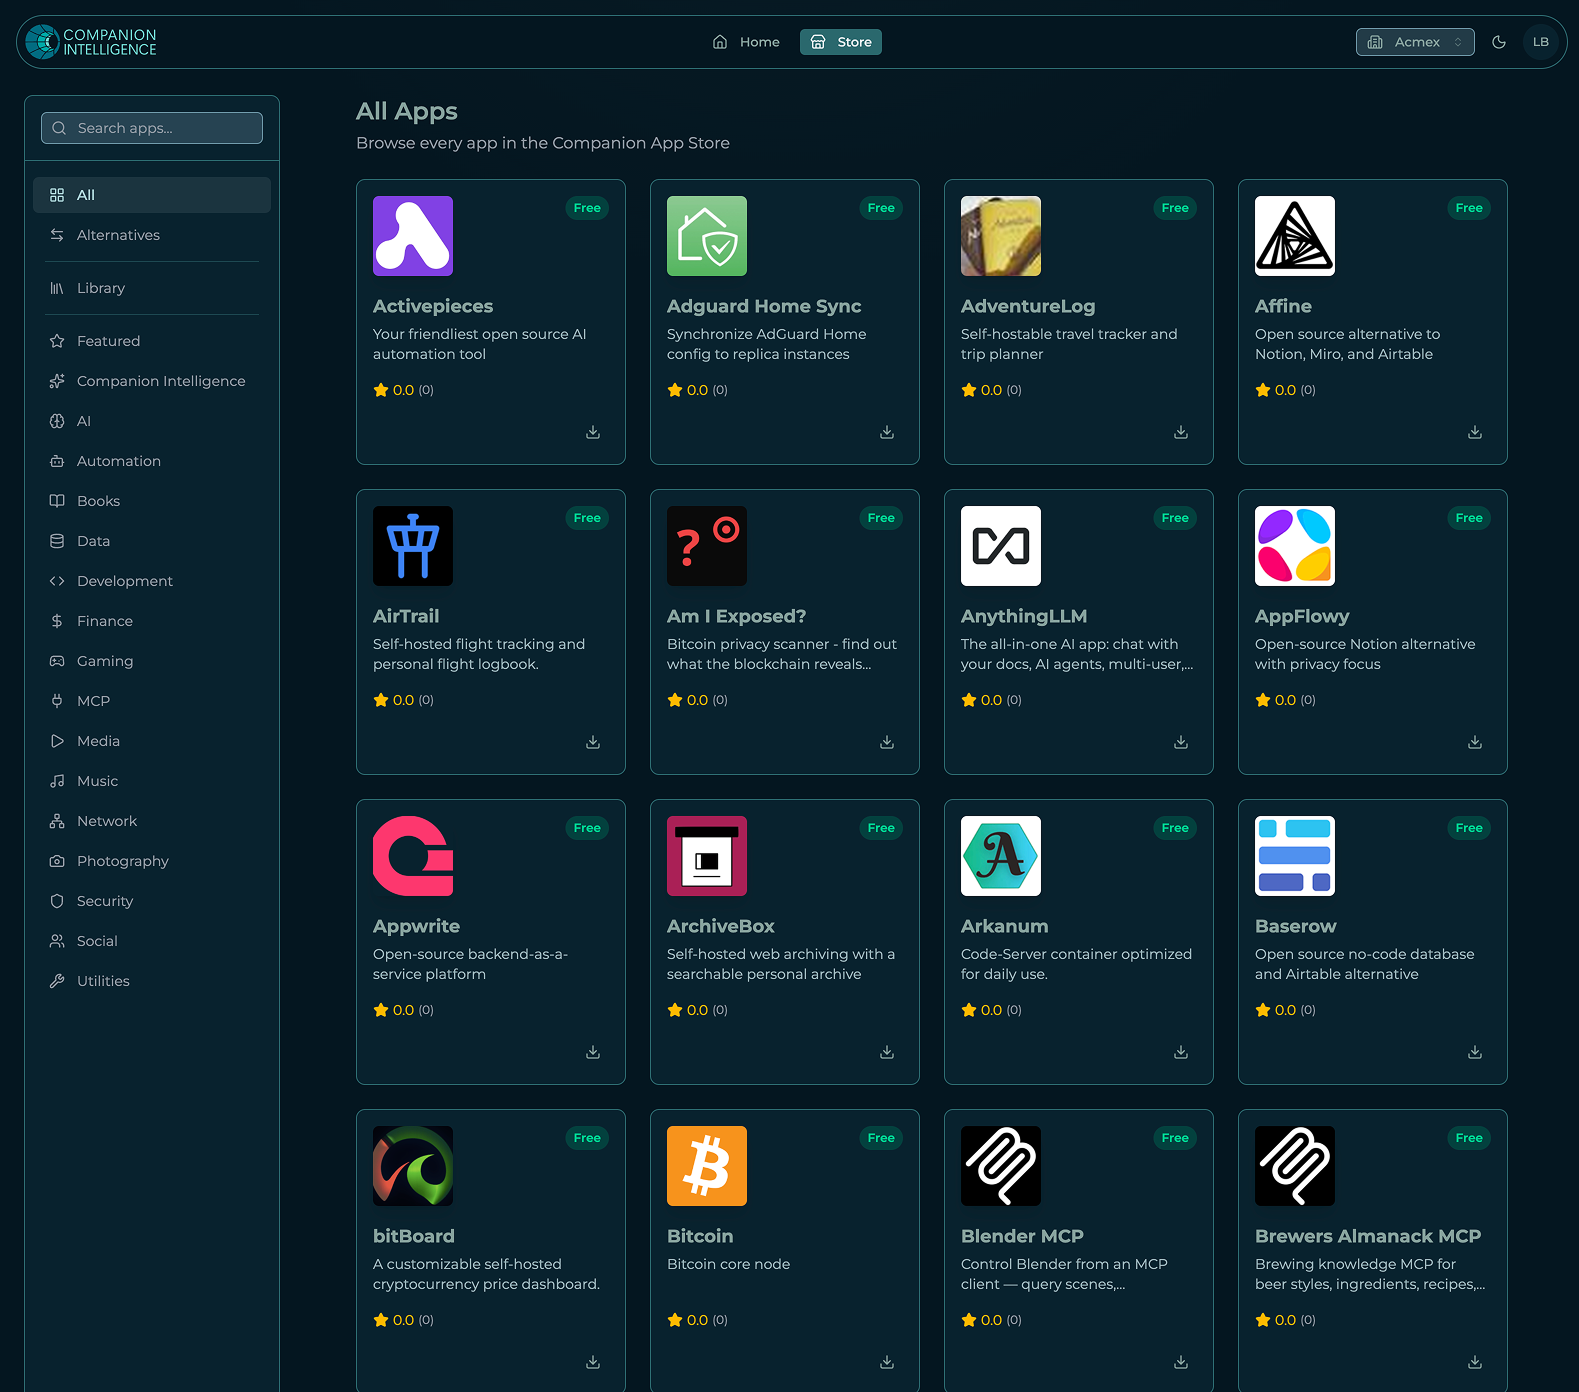Filter by Photography category
The image size is (1579, 1392).
152,861
